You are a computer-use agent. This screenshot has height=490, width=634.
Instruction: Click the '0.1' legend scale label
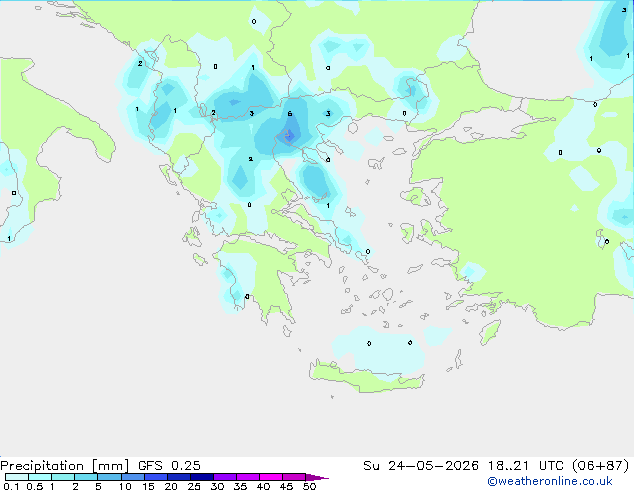tap(11, 486)
